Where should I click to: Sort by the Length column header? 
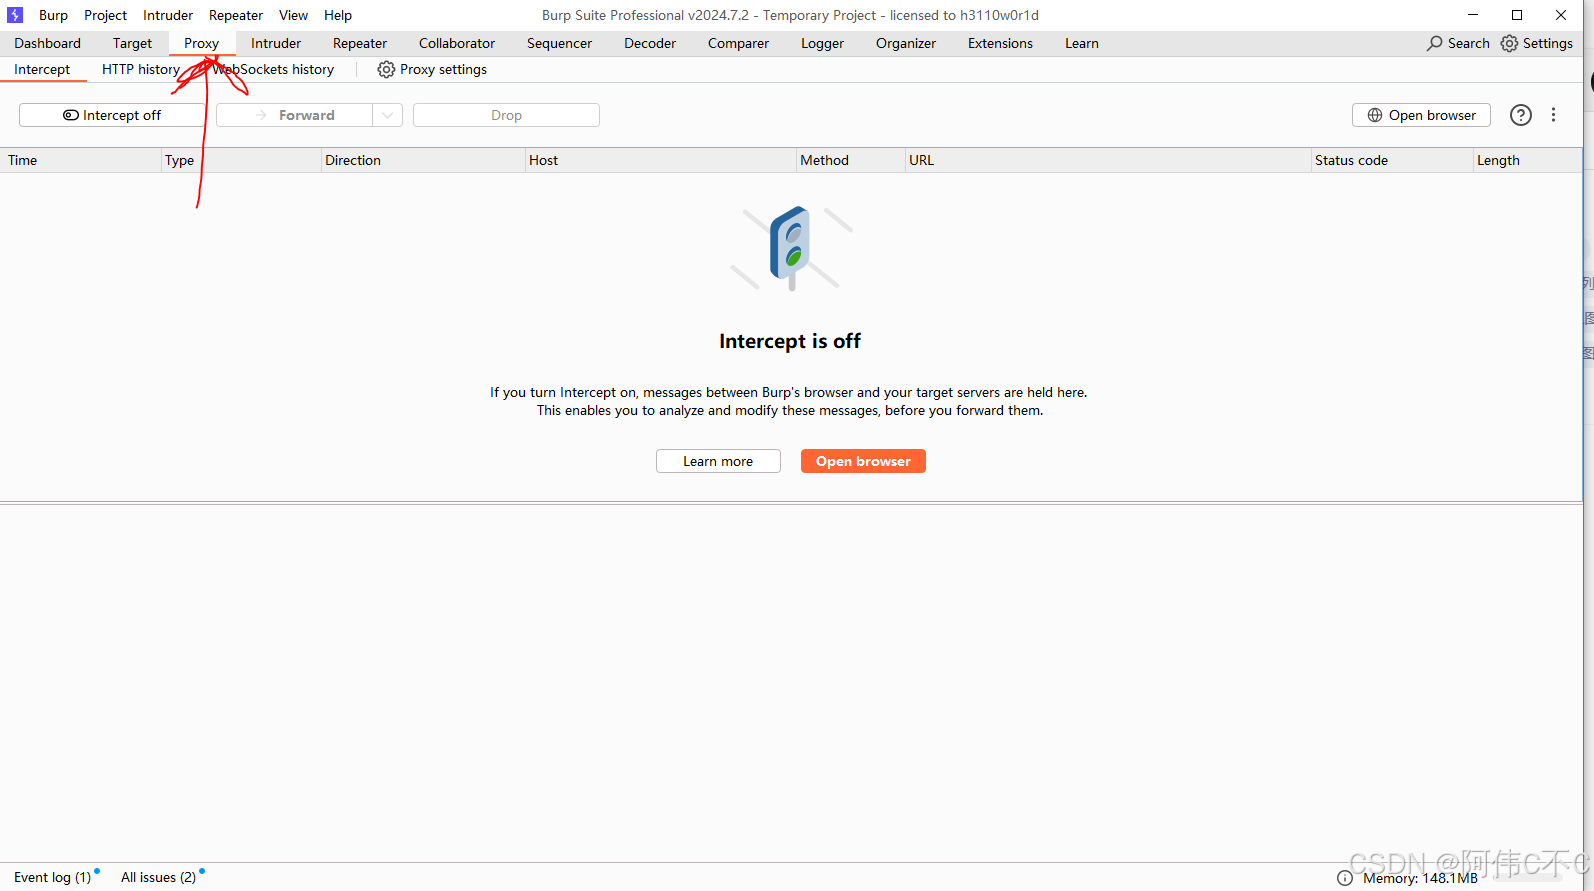[x=1528, y=160]
